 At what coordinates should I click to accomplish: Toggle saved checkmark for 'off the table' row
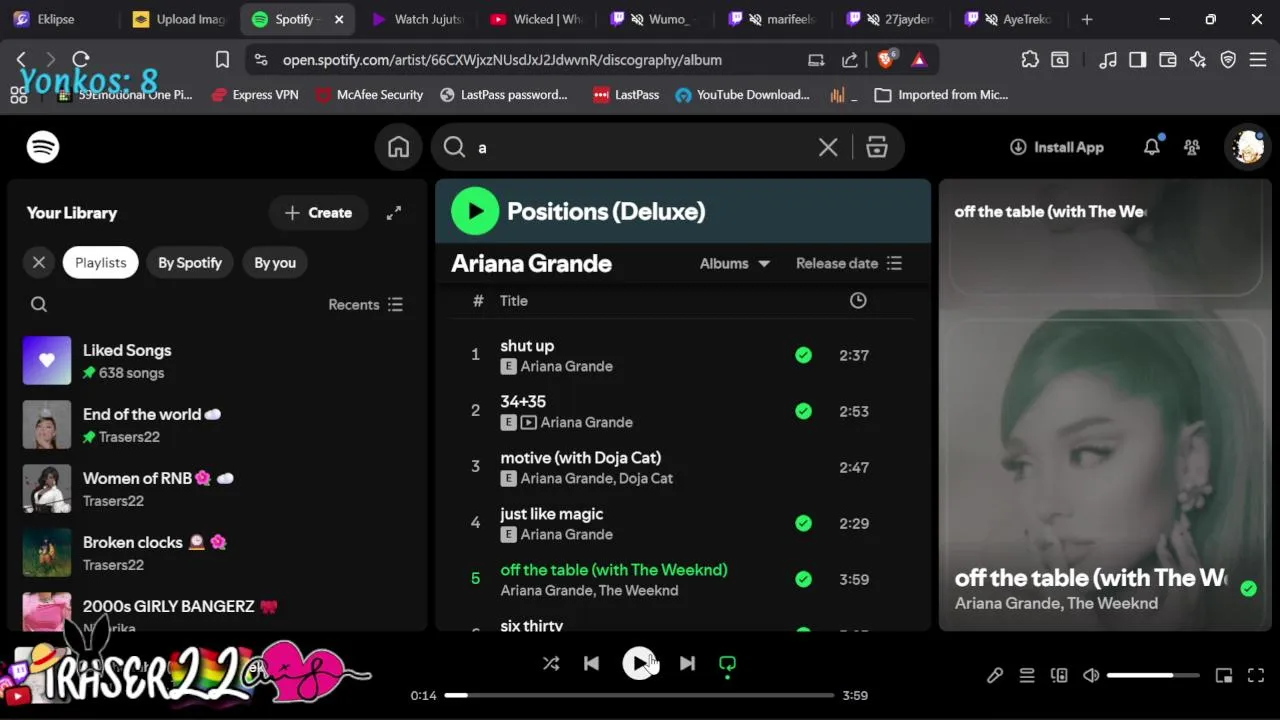[x=803, y=579]
